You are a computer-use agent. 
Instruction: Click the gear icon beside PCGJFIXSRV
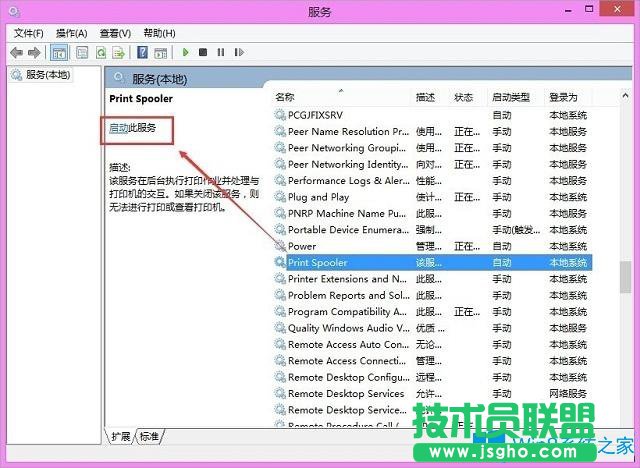(x=280, y=115)
